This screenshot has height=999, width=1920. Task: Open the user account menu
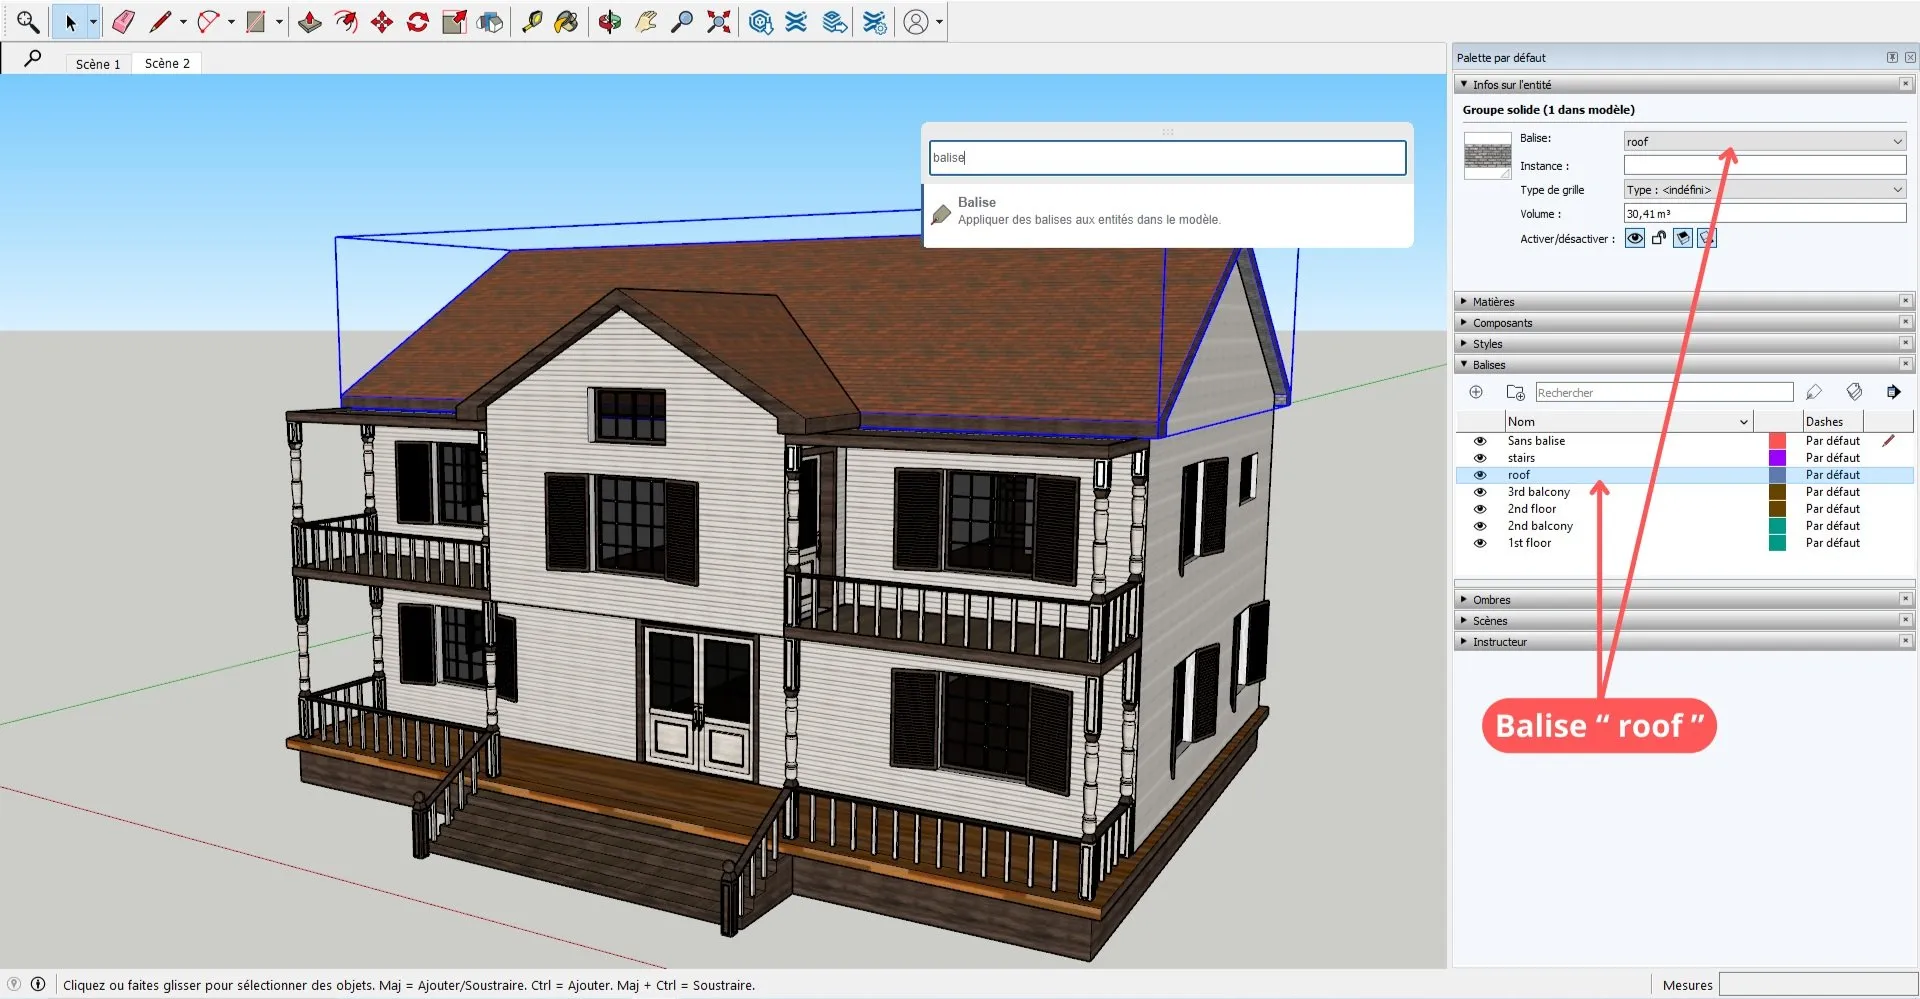coord(922,22)
